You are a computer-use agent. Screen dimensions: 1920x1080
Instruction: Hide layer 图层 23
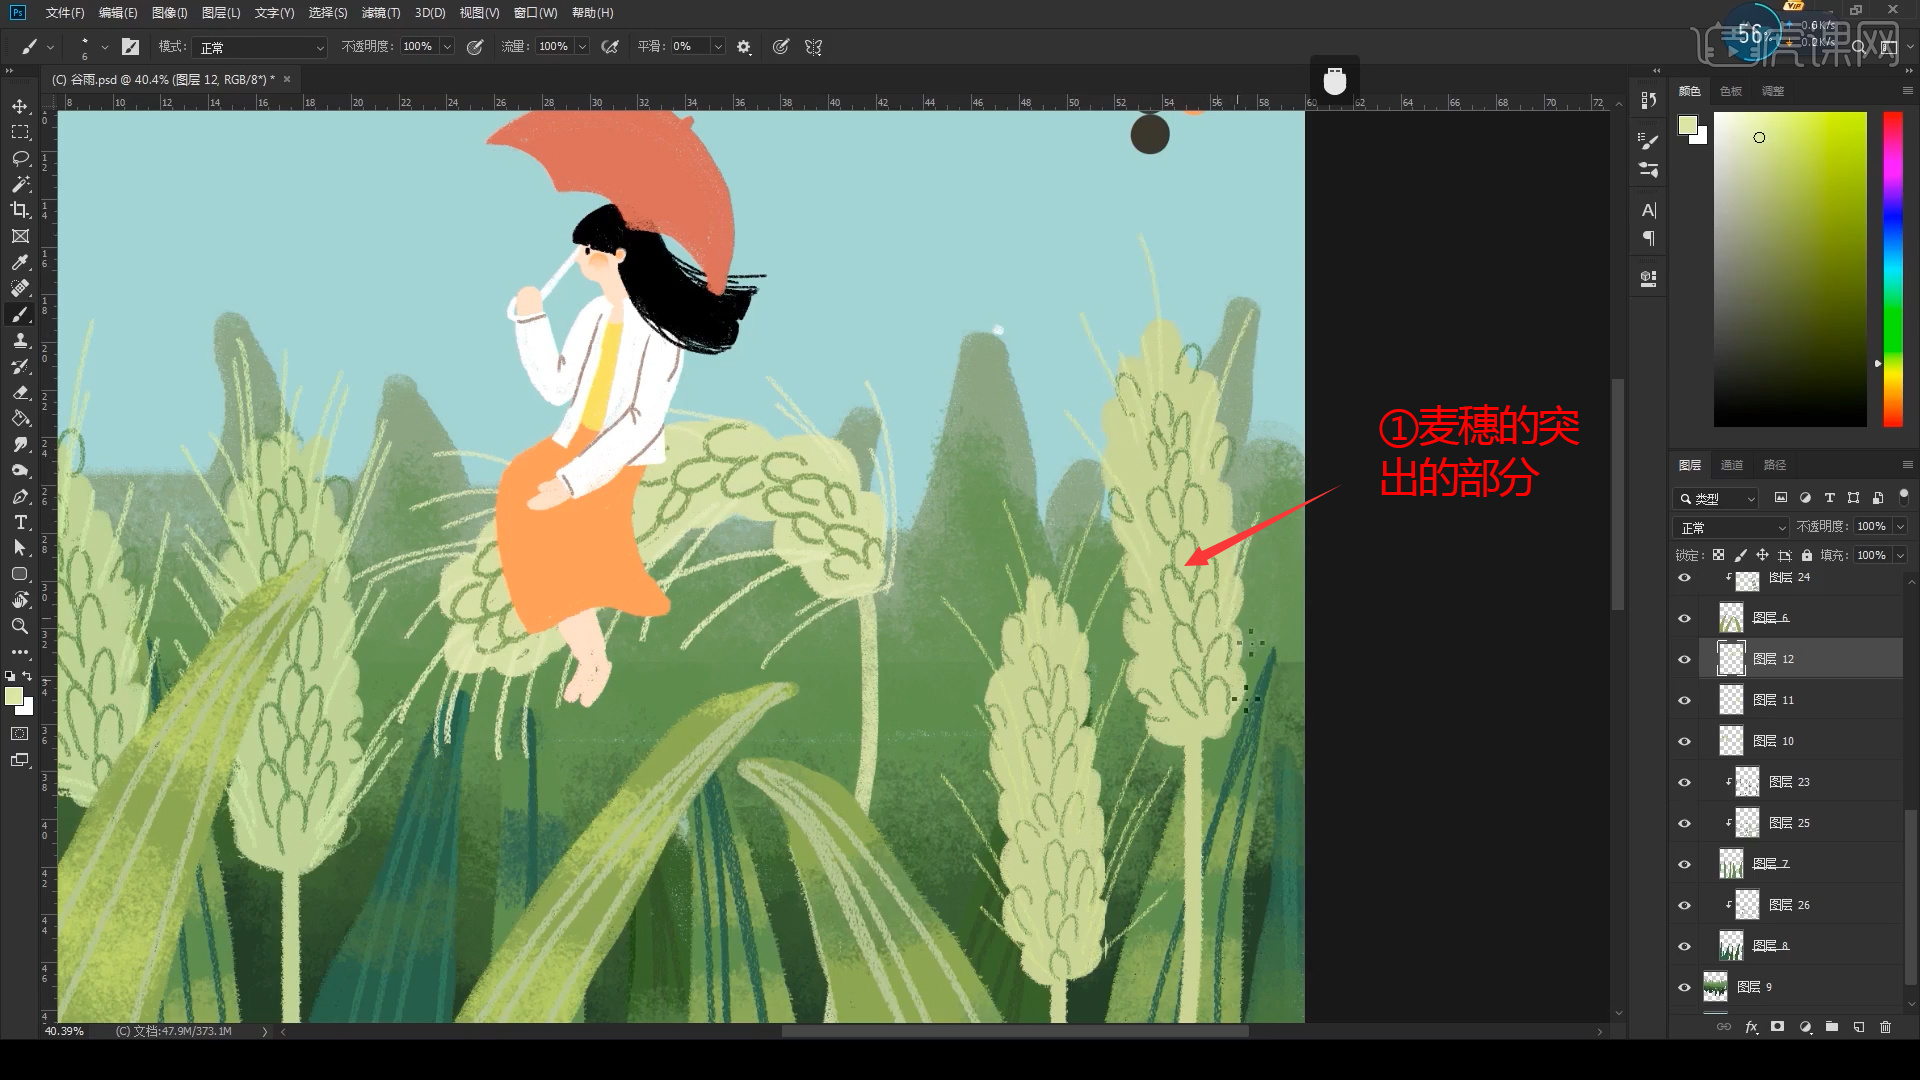tap(1685, 783)
